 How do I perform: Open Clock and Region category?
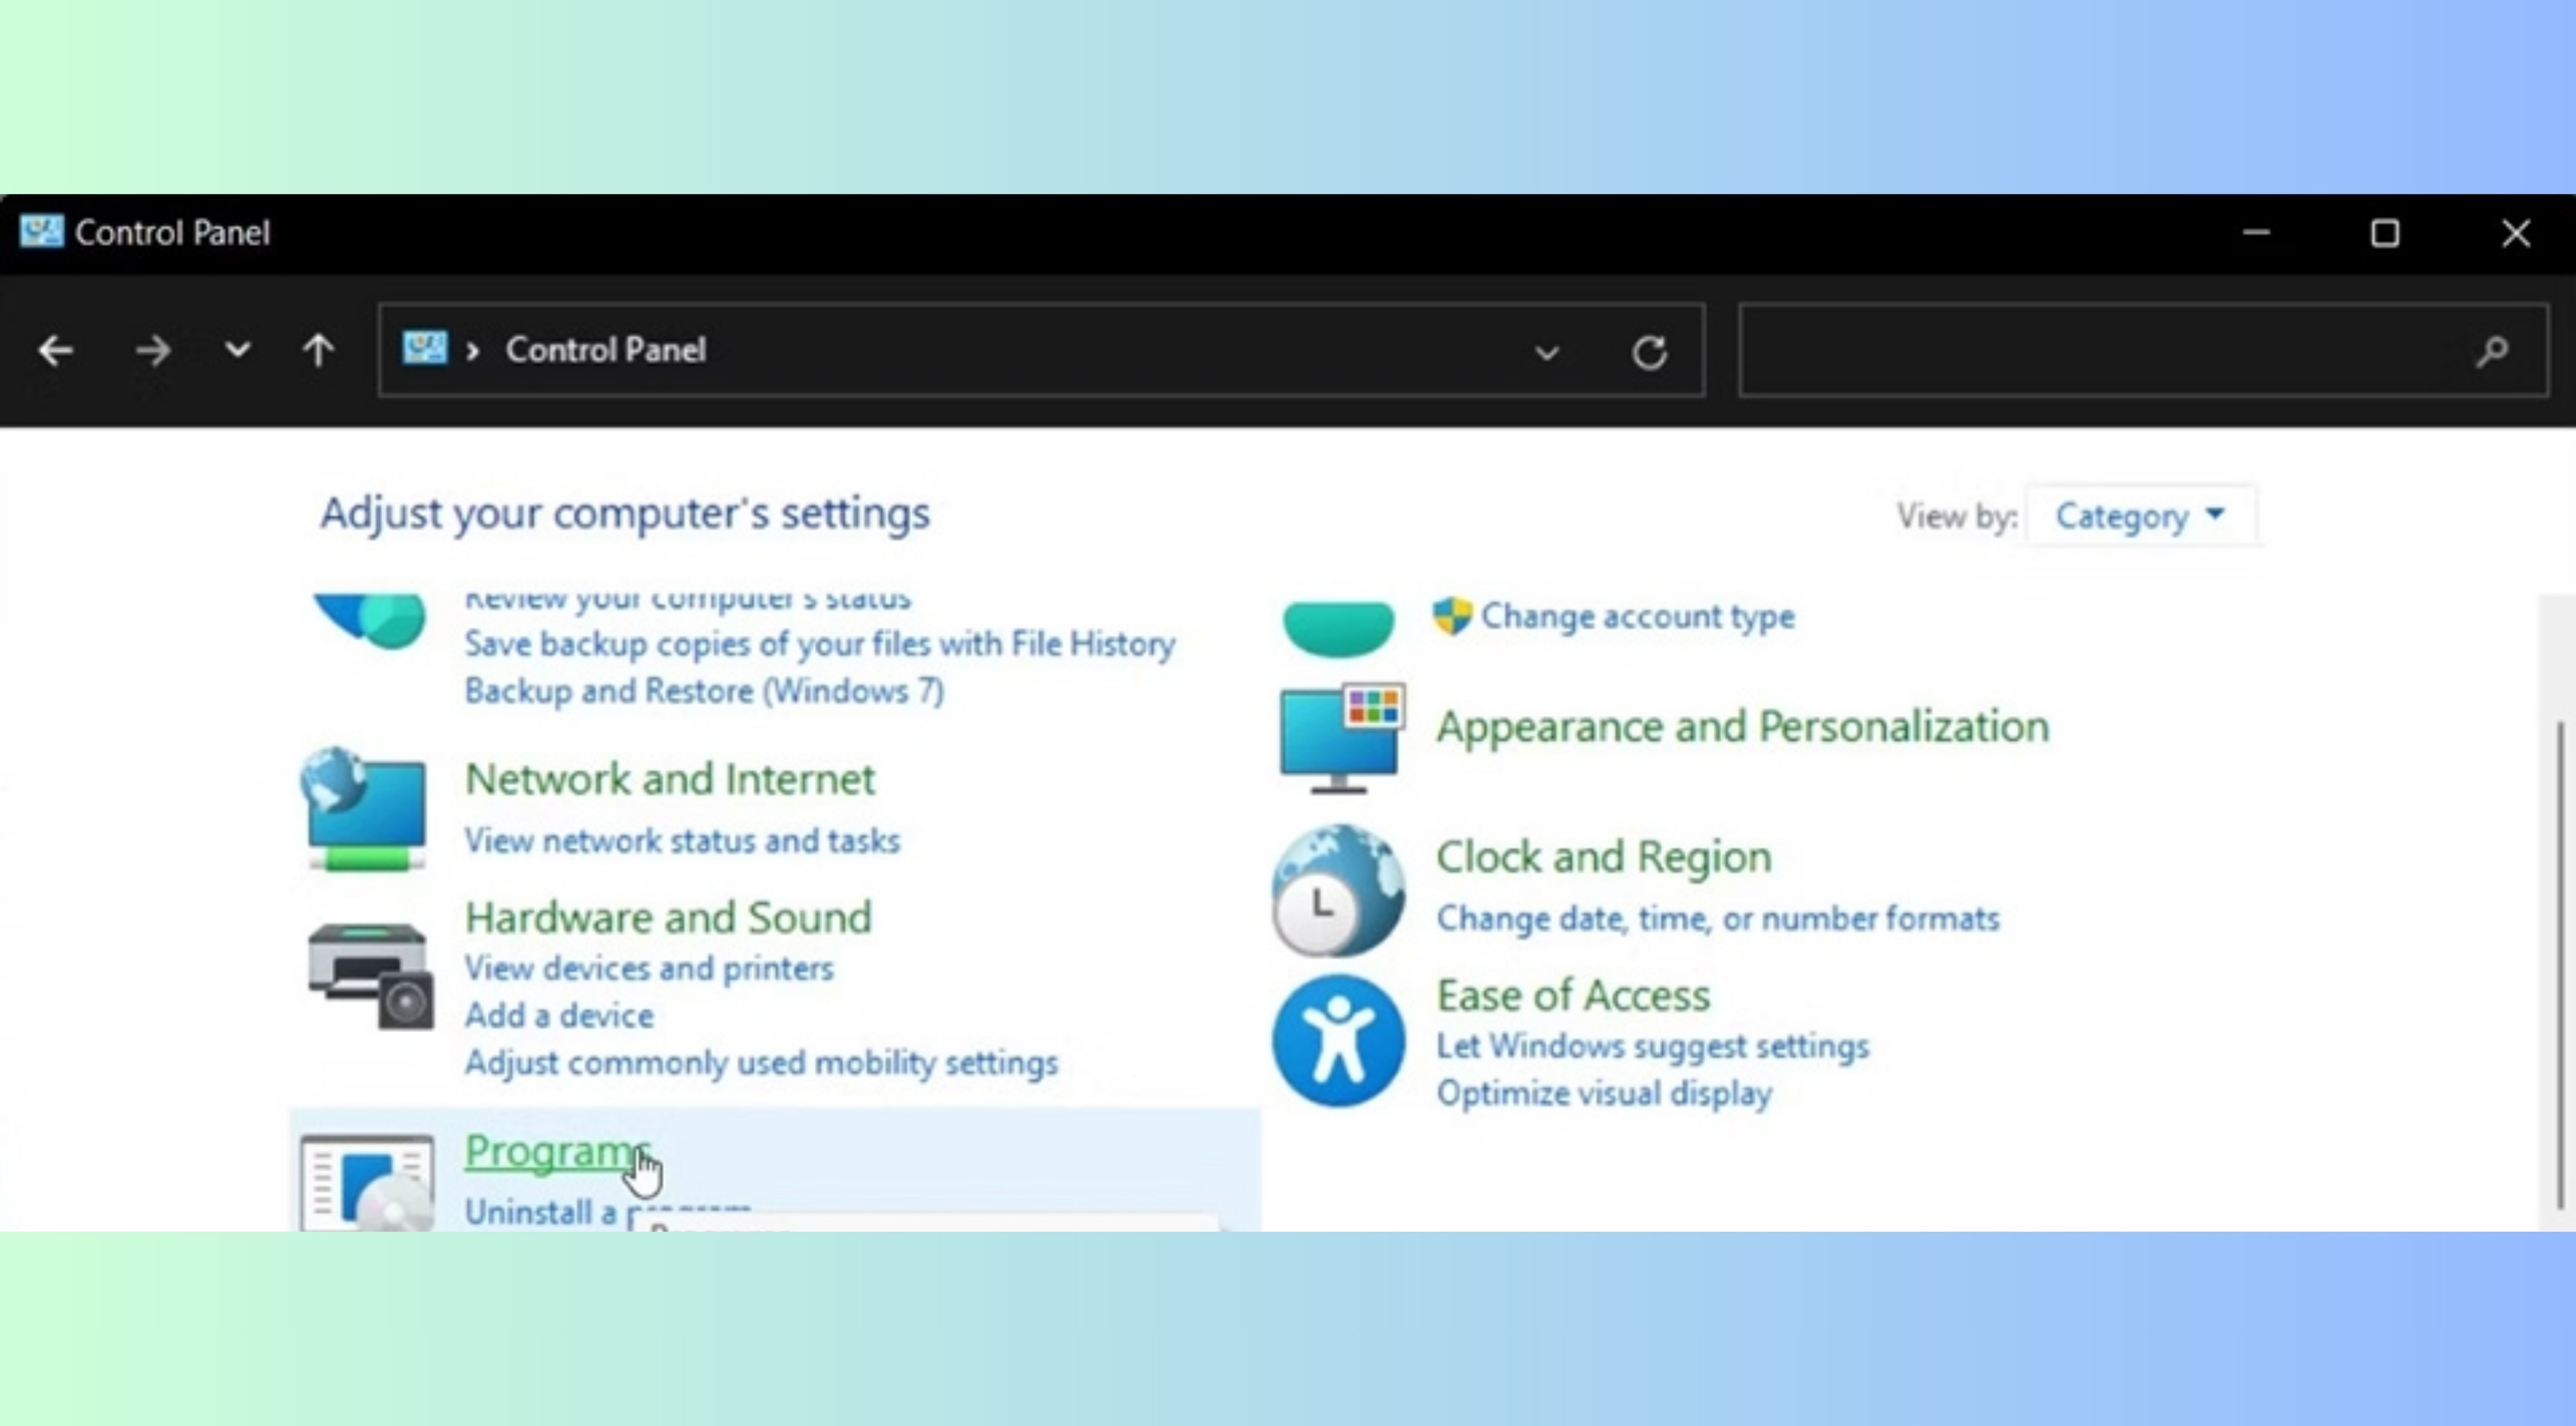point(1603,857)
